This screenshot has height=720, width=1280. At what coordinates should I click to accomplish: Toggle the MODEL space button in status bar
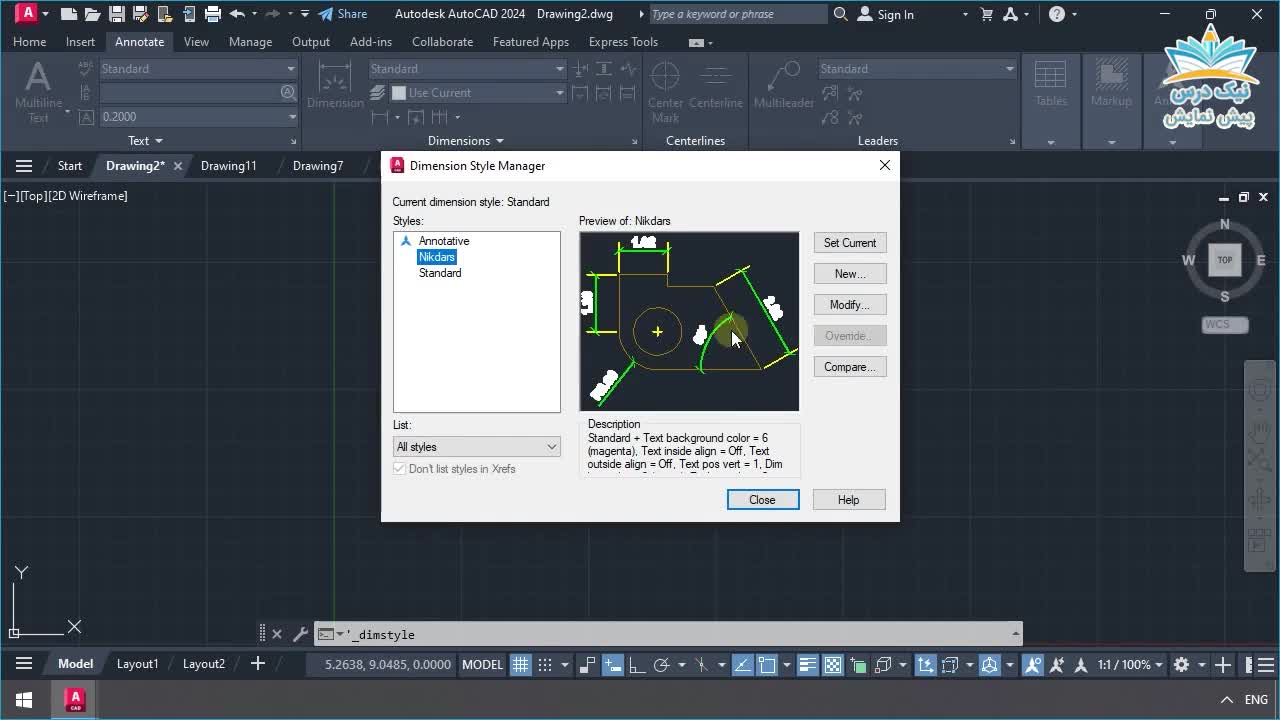pyautogui.click(x=482, y=665)
